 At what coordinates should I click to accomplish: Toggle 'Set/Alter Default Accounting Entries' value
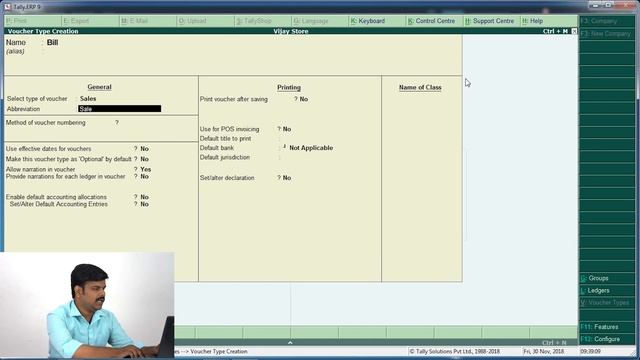(x=144, y=204)
